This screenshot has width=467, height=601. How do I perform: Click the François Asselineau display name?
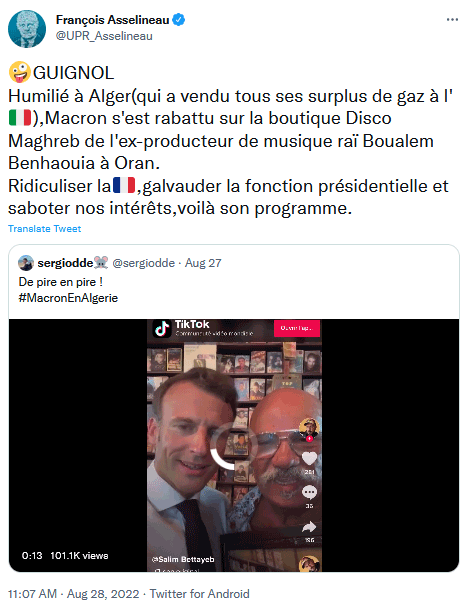point(113,20)
